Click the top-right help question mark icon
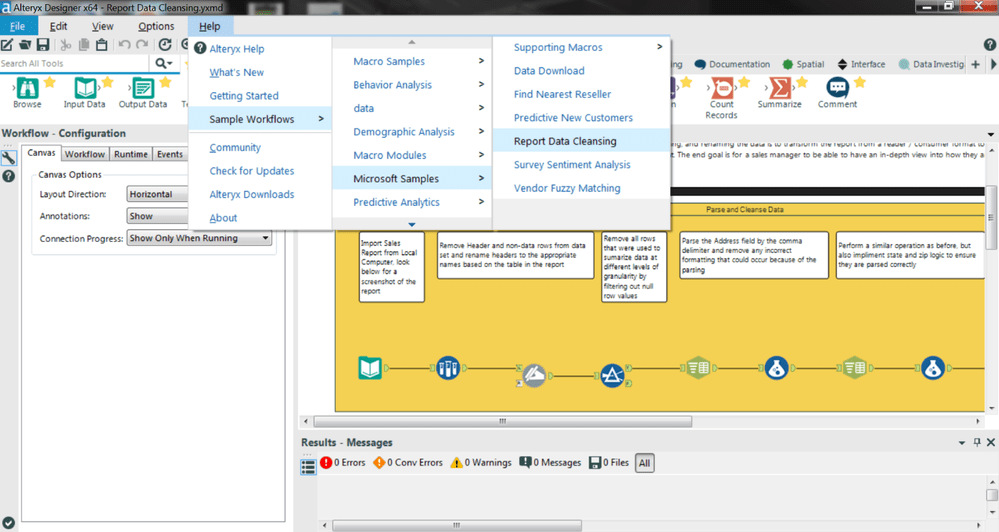 (x=989, y=45)
